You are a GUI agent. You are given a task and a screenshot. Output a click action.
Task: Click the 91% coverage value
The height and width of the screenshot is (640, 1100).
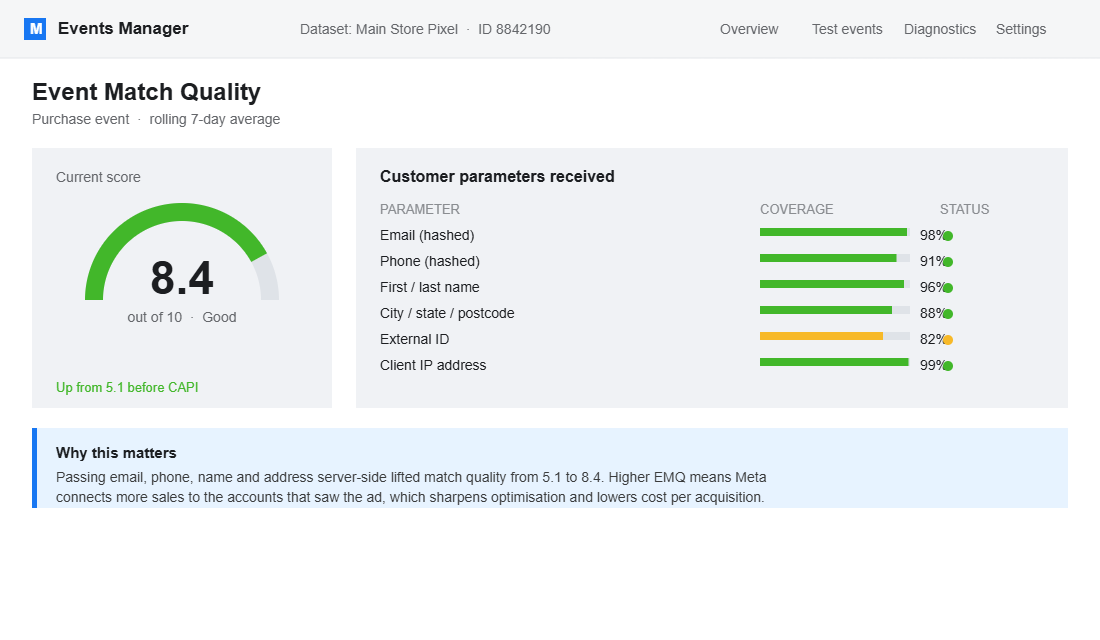coord(932,261)
